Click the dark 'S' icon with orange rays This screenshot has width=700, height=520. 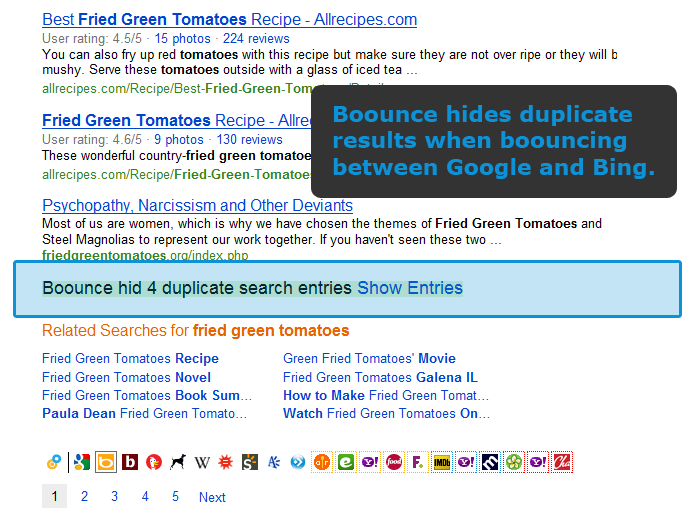[250, 462]
